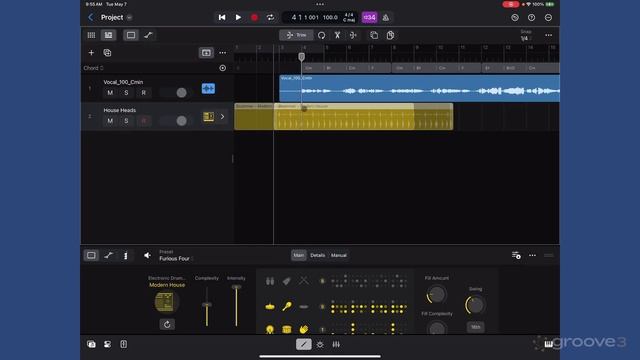
Task: Click the House Heads drummer track icon
Action: 209,117
